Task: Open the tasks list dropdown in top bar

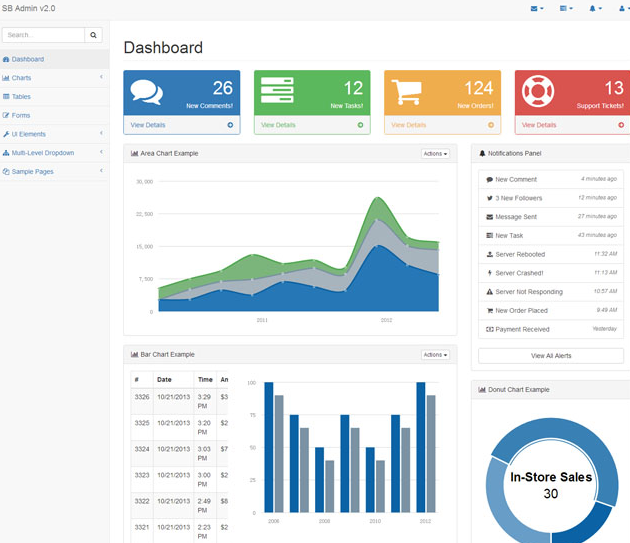Action: [566, 8]
